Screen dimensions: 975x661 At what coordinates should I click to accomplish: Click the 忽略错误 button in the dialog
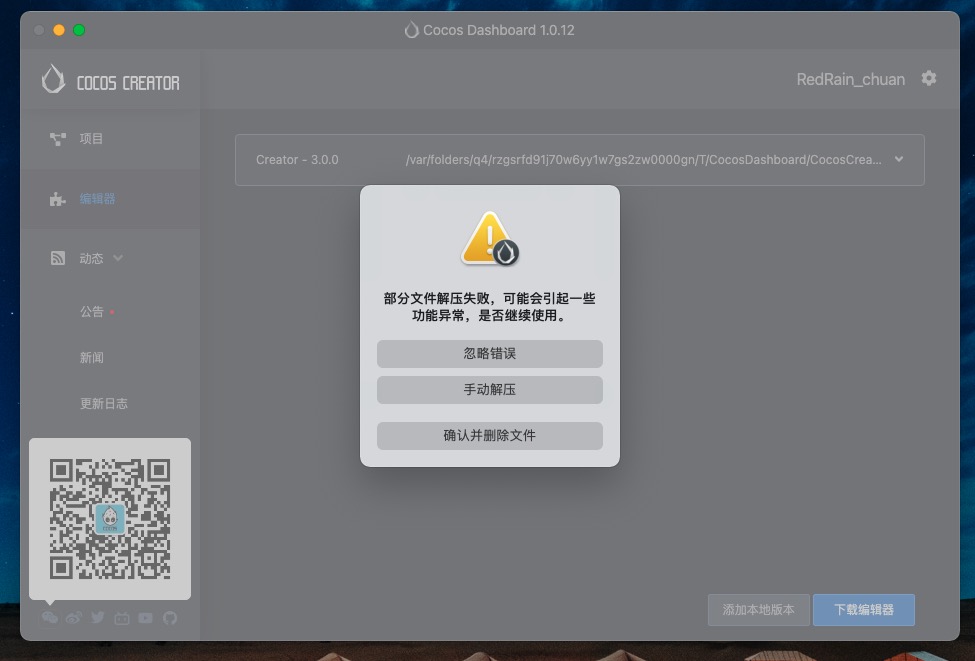coord(489,354)
